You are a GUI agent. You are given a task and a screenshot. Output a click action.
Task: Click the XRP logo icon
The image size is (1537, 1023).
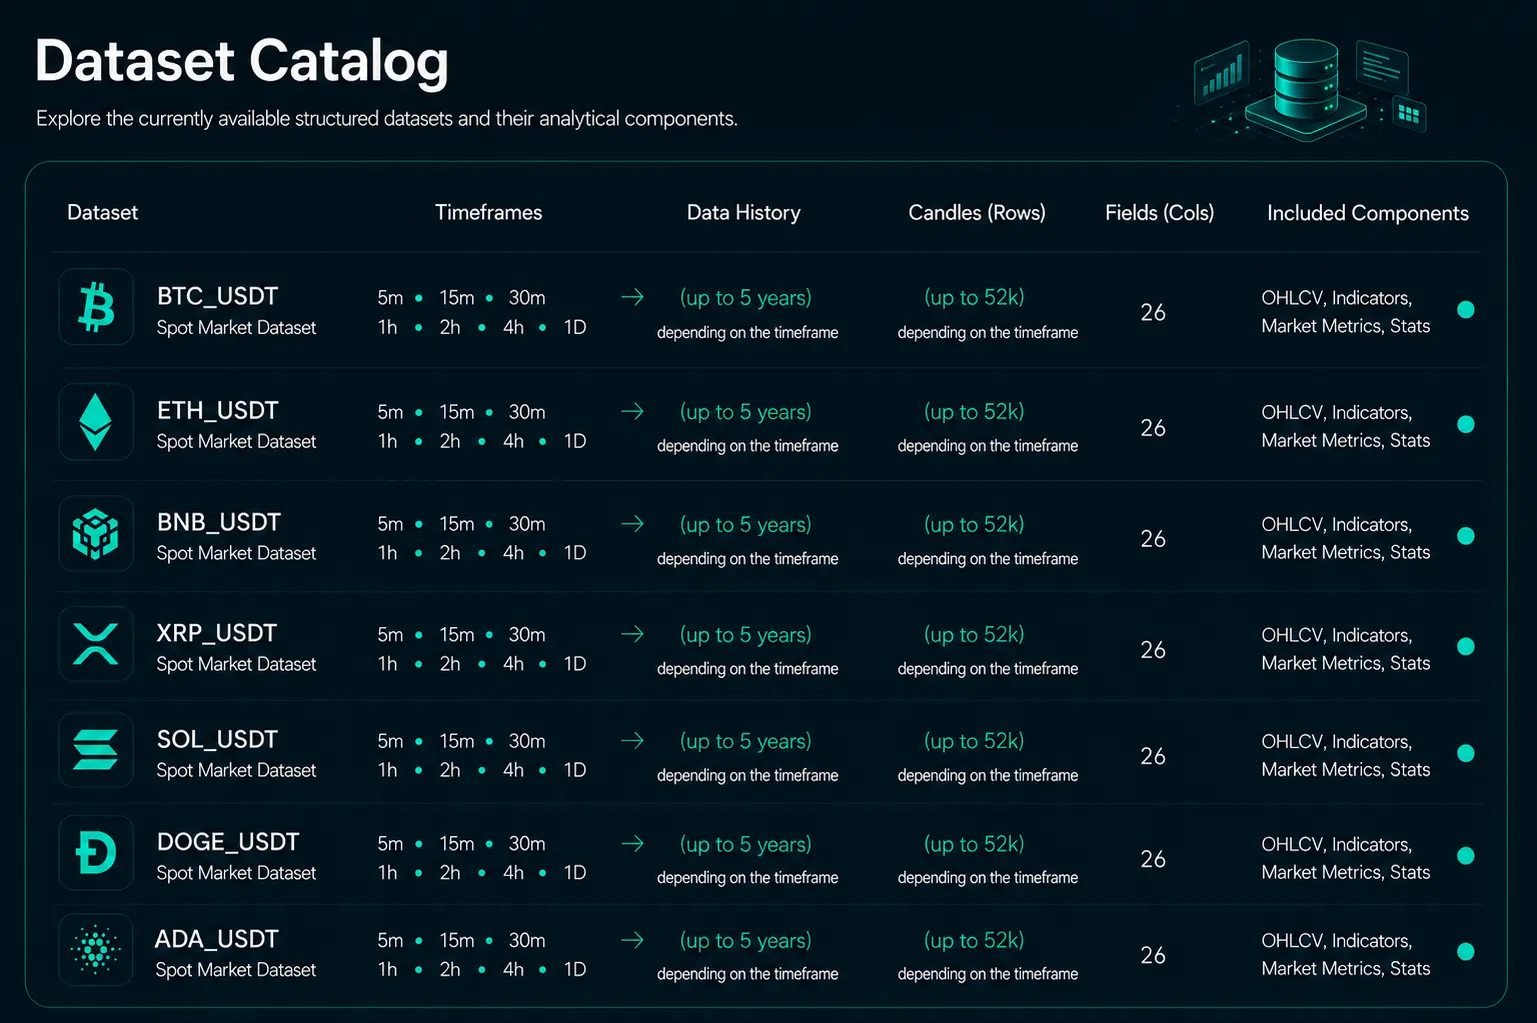pos(96,644)
